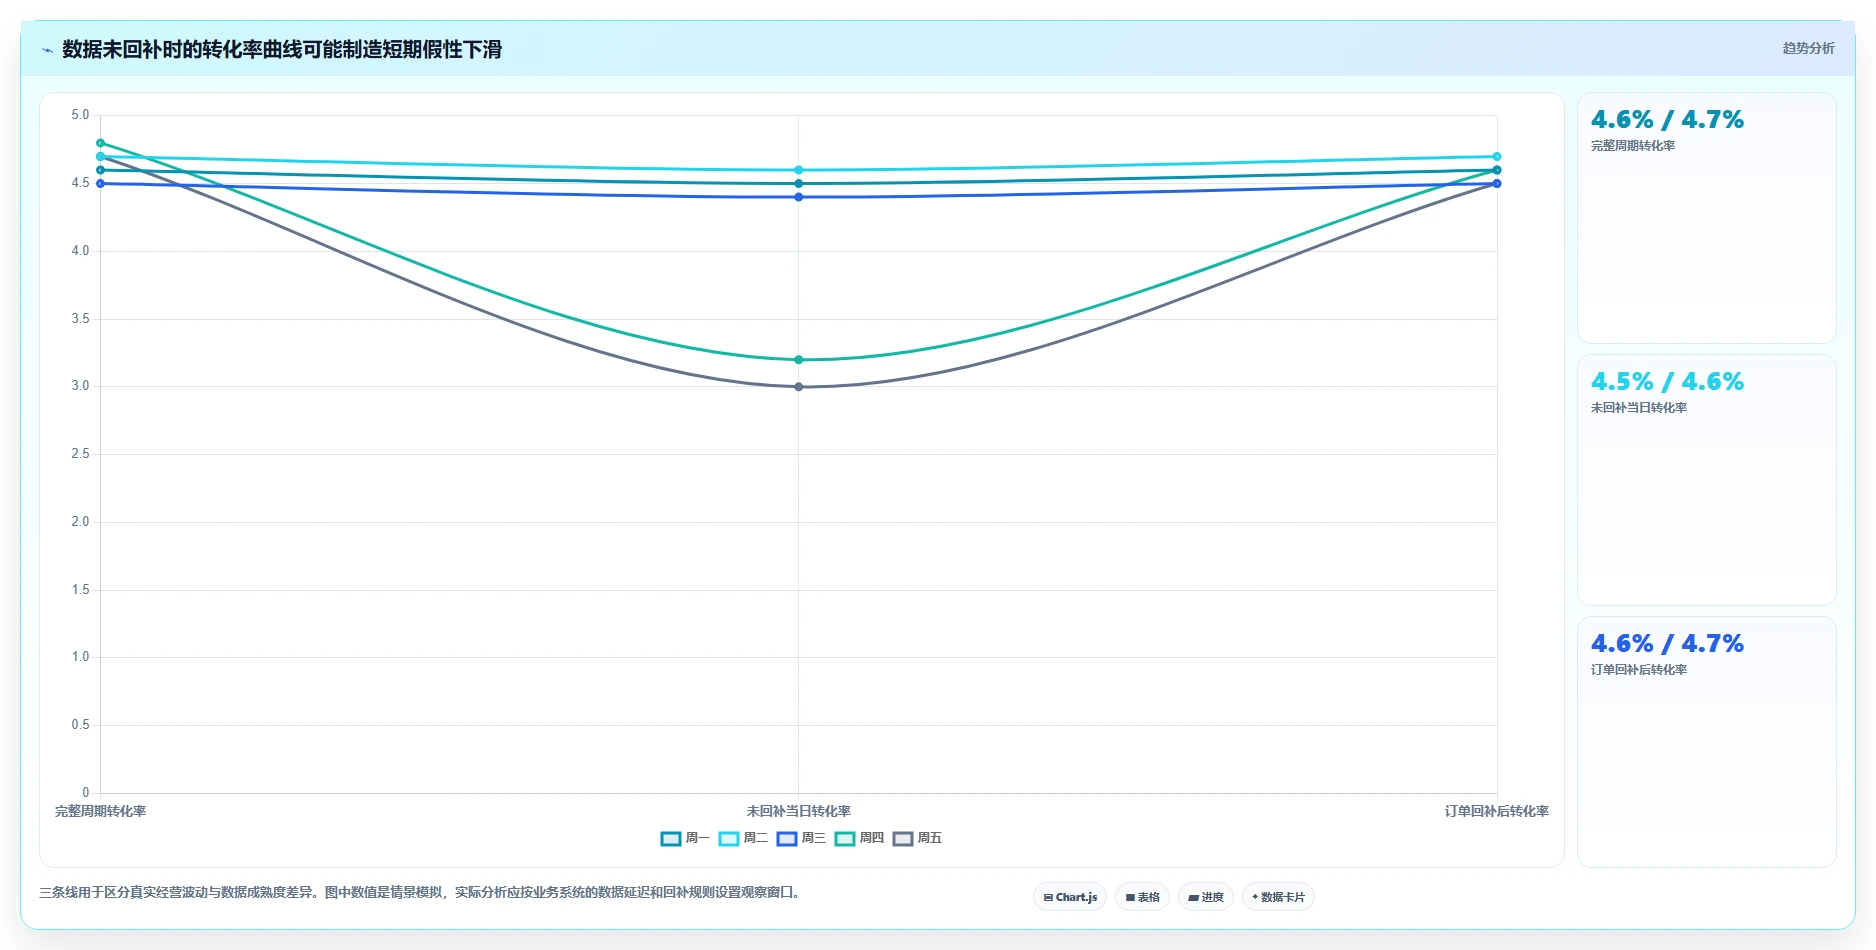
Task: Click the card label 未回补当日转化率
Action: pyautogui.click(x=1638, y=408)
